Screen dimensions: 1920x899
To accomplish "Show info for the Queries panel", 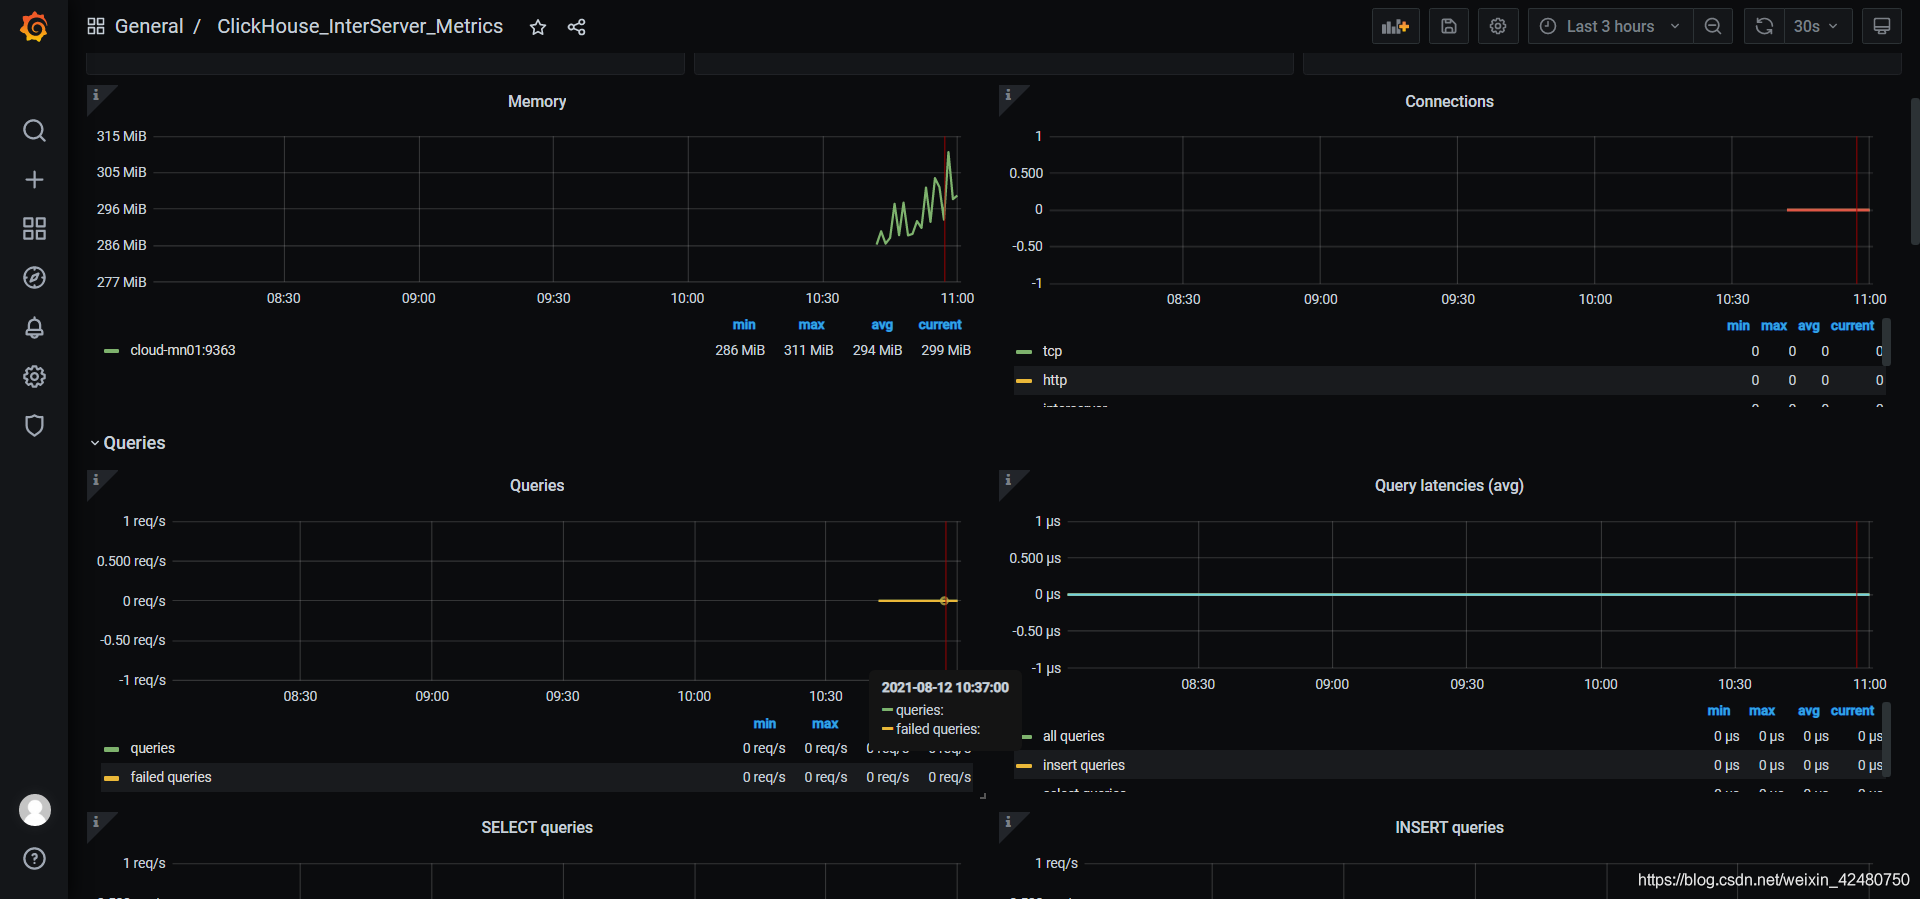I will click(96, 480).
